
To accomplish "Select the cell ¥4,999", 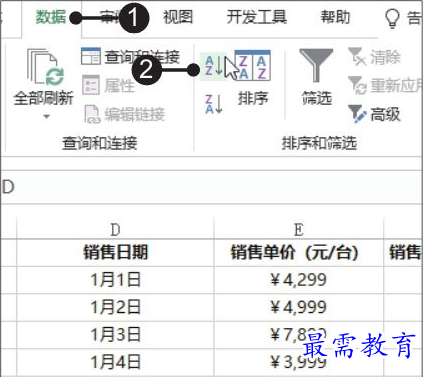I will pos(299,307).
